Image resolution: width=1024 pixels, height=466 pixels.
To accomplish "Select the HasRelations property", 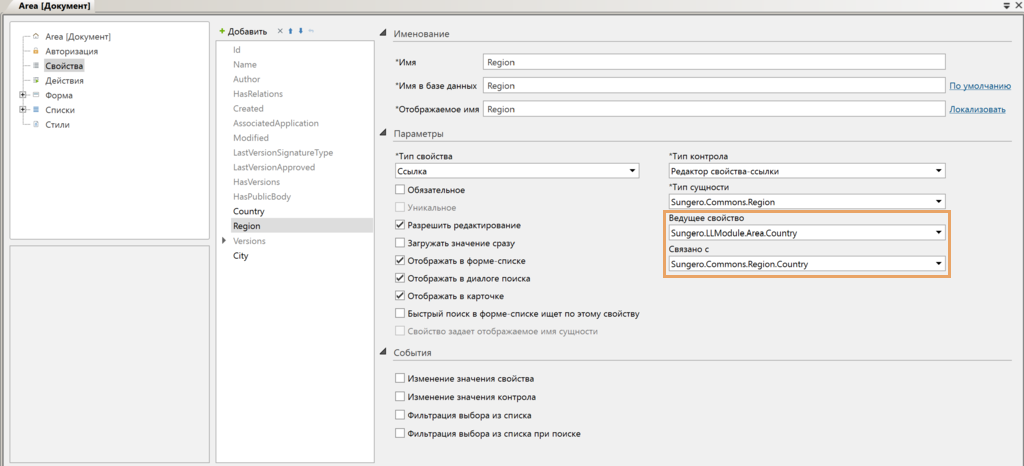I will [258, 94].
